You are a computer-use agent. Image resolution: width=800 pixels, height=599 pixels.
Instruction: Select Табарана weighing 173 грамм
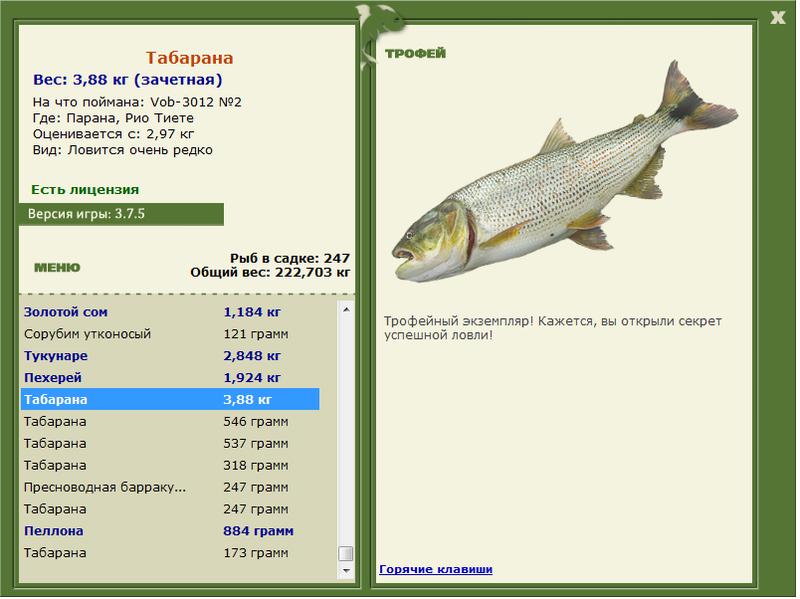click(x=170, y=553)
